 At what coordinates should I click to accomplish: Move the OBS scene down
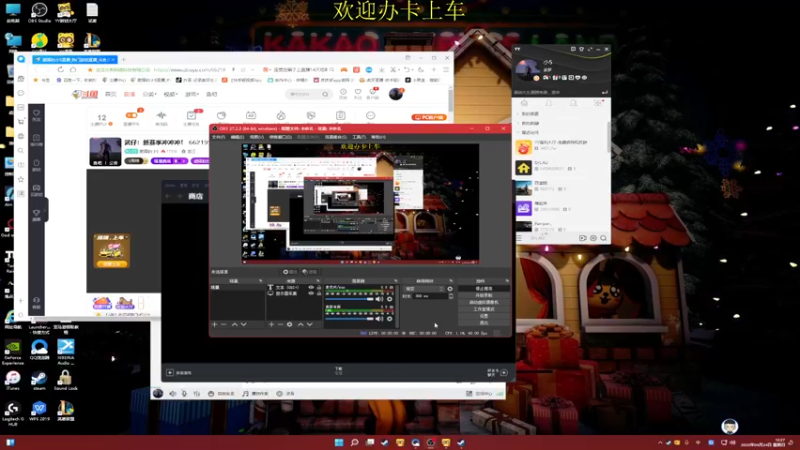[x=244, y=324]
